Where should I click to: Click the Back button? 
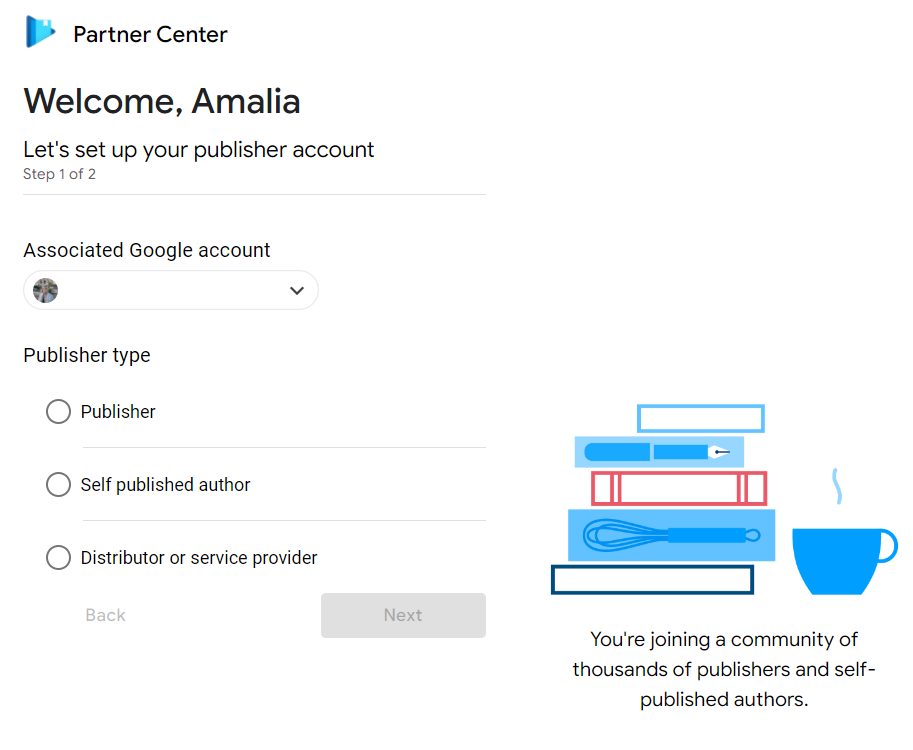tap(105, 615)
